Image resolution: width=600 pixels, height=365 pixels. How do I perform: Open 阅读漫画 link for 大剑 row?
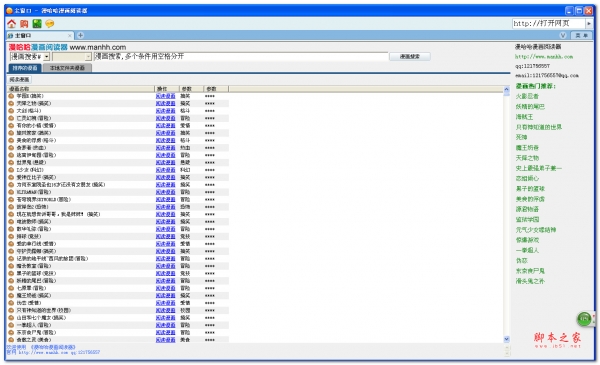click(x=165, y=111)
